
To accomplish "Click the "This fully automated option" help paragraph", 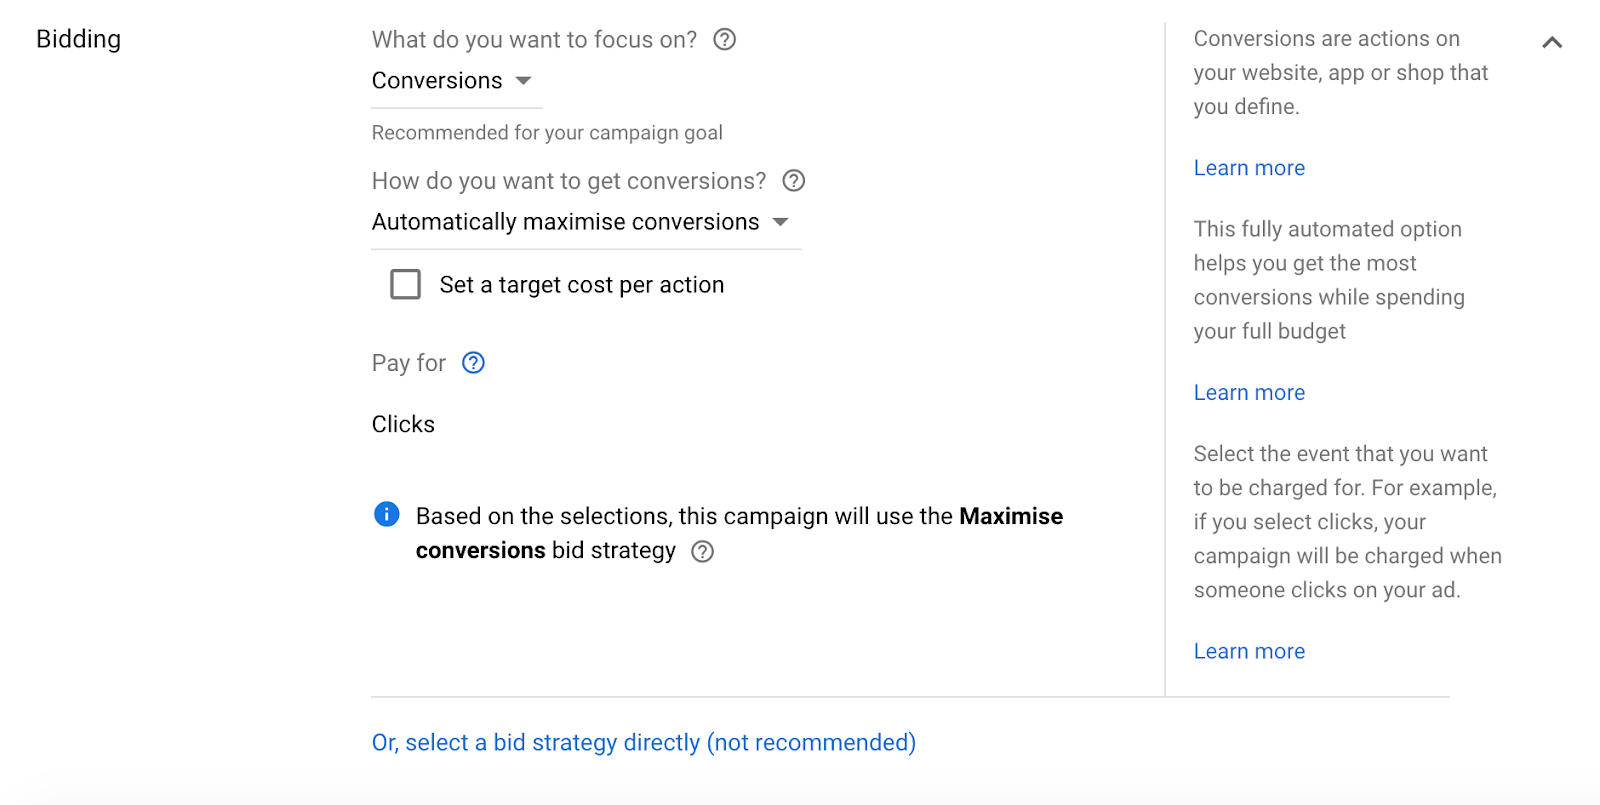I will coord(1328,280).
